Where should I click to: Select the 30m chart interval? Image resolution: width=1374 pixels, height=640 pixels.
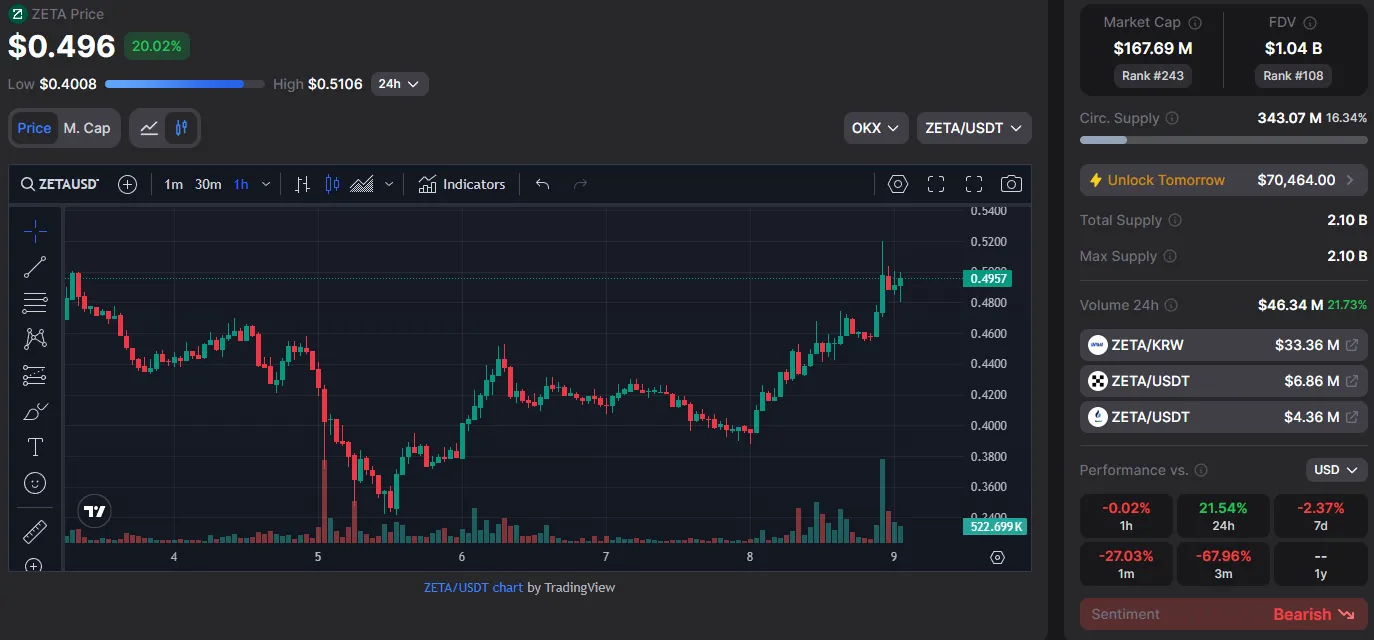click(x=208, y=184)
